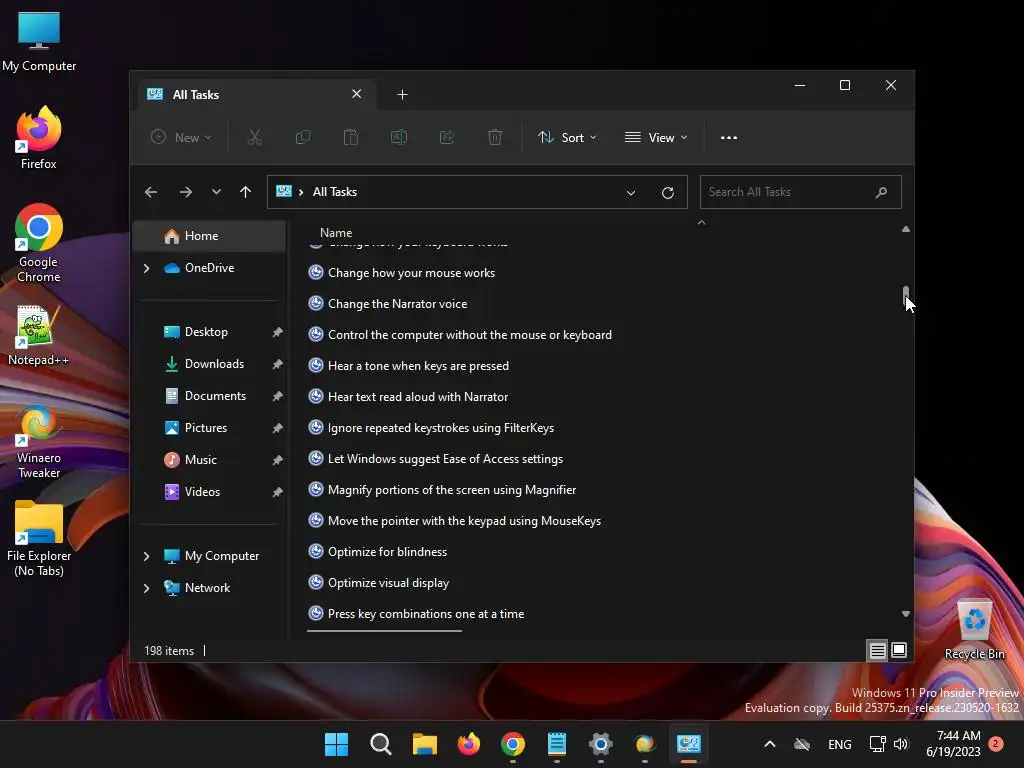Image resolution: width=1024 pixels, height=768 pixels.
Task: Open Settings gear in the taskbar
Action: pyautogui.click(x=600, y=744)
